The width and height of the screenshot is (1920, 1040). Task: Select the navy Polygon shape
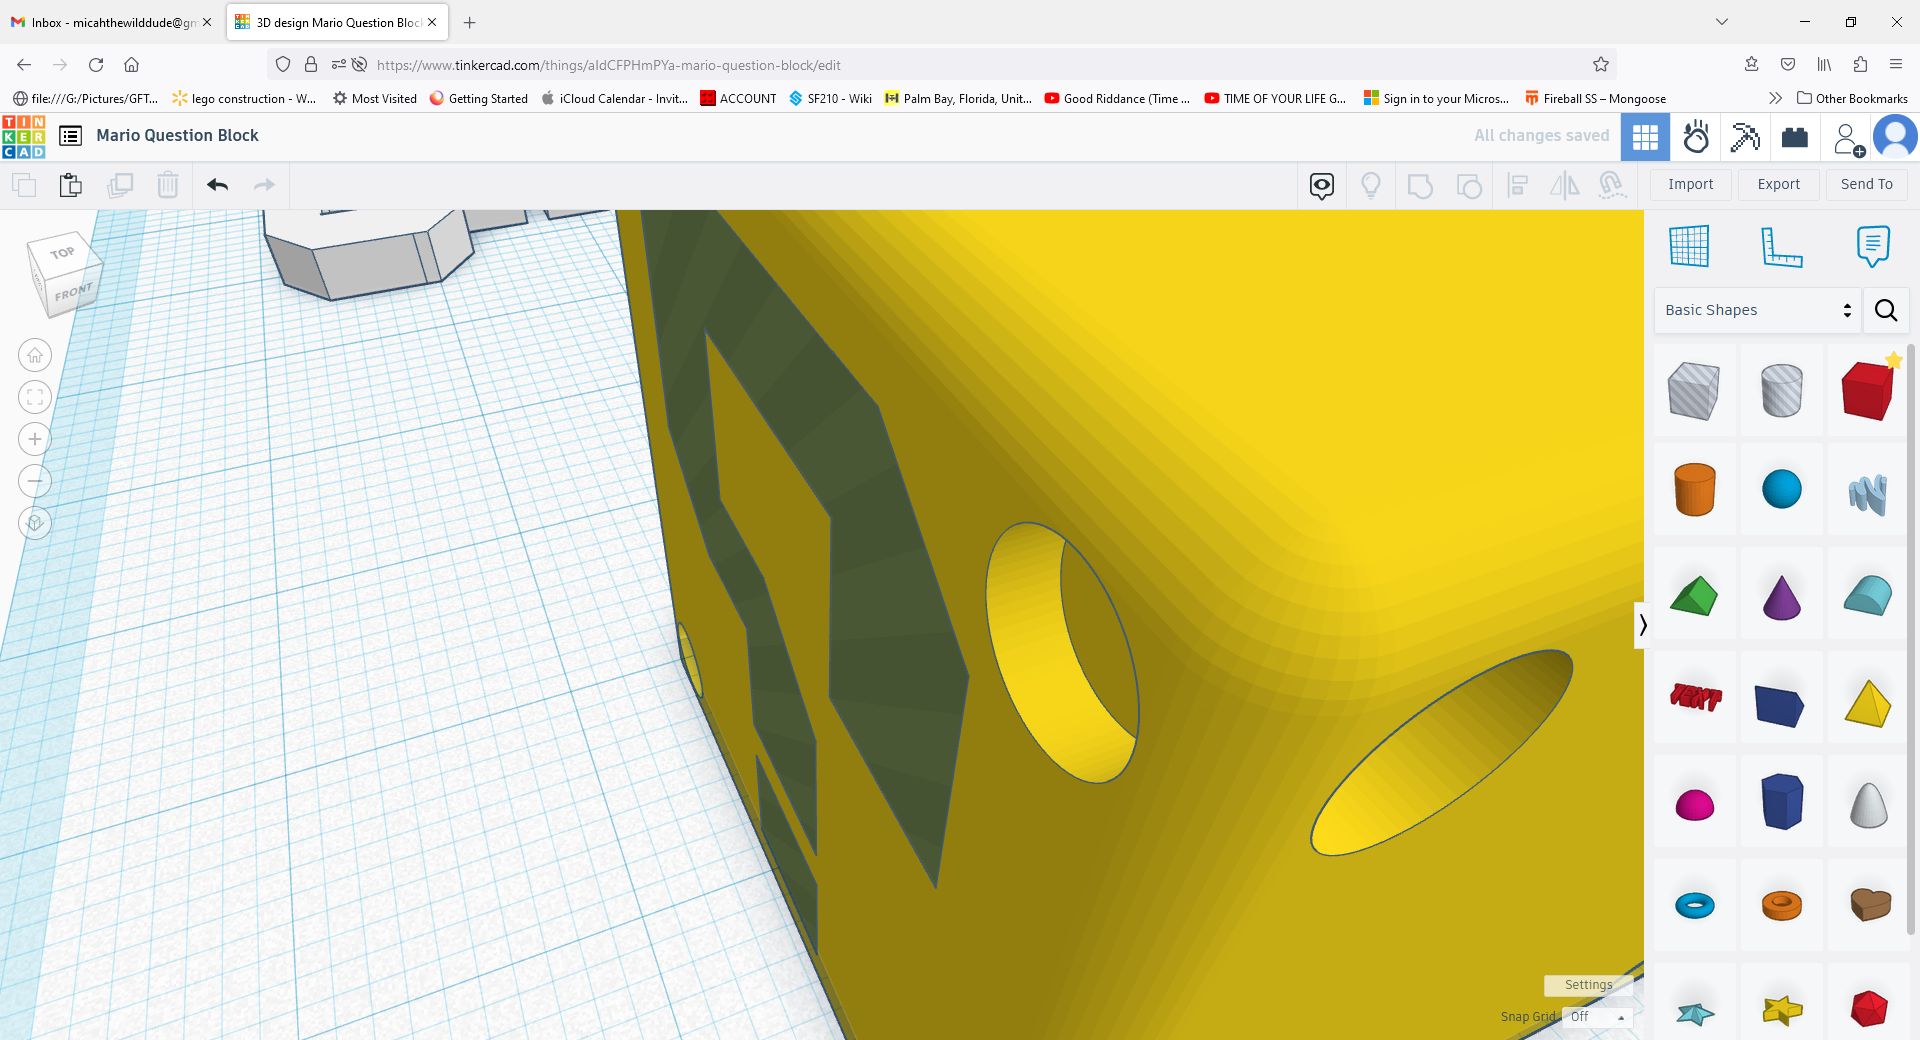coord(1781,801)
